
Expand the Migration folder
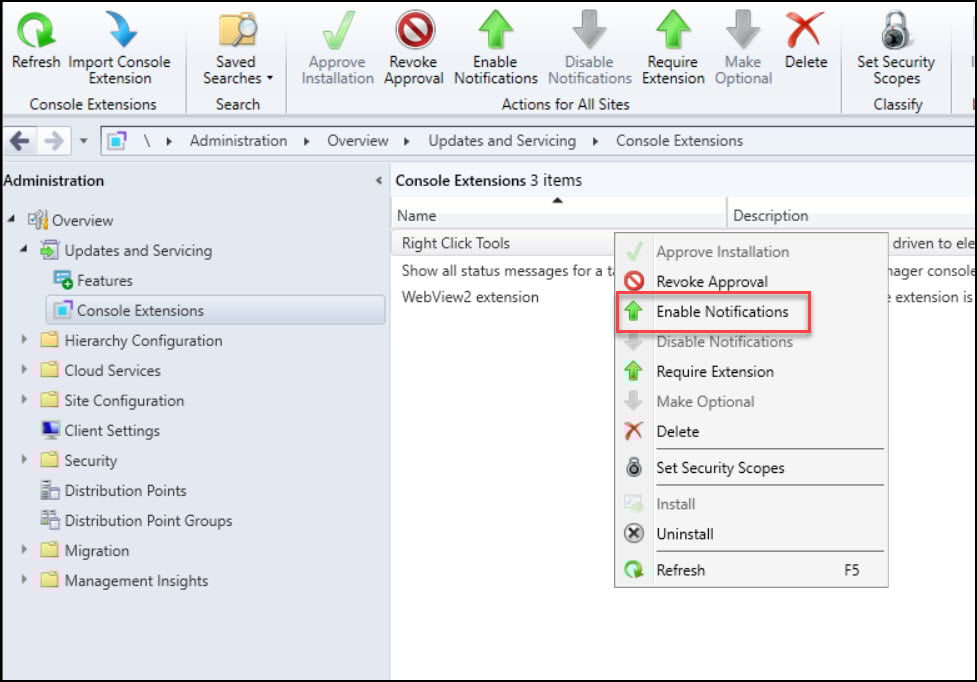pyautogui.click(x=24, y=549)
